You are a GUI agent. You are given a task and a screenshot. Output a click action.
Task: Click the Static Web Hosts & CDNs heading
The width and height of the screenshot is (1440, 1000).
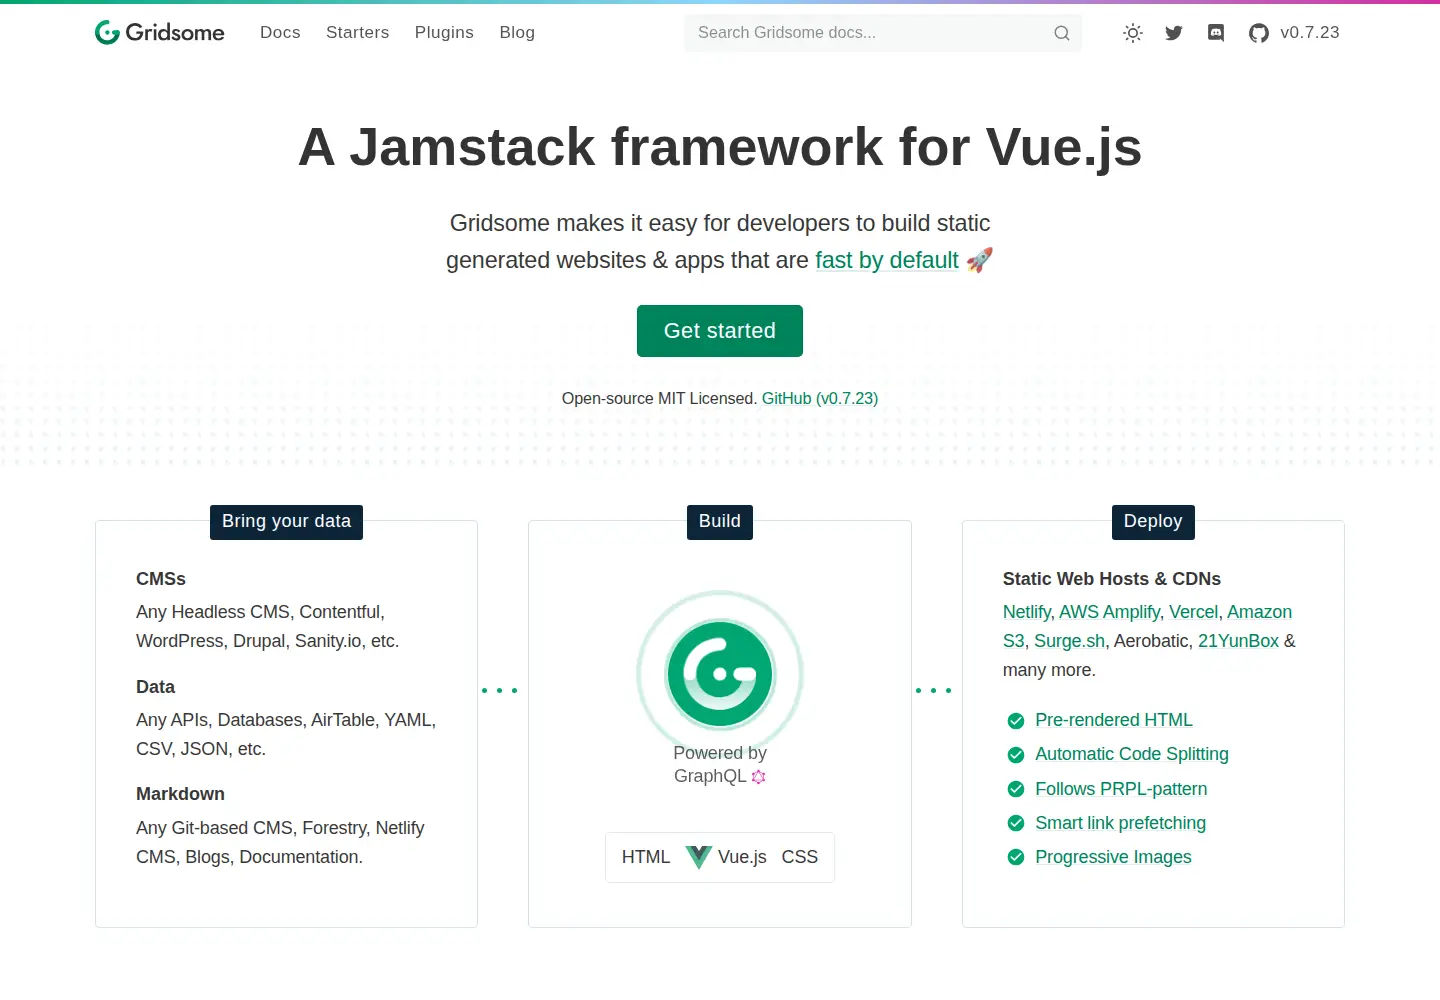click(x=1112, y=579)
